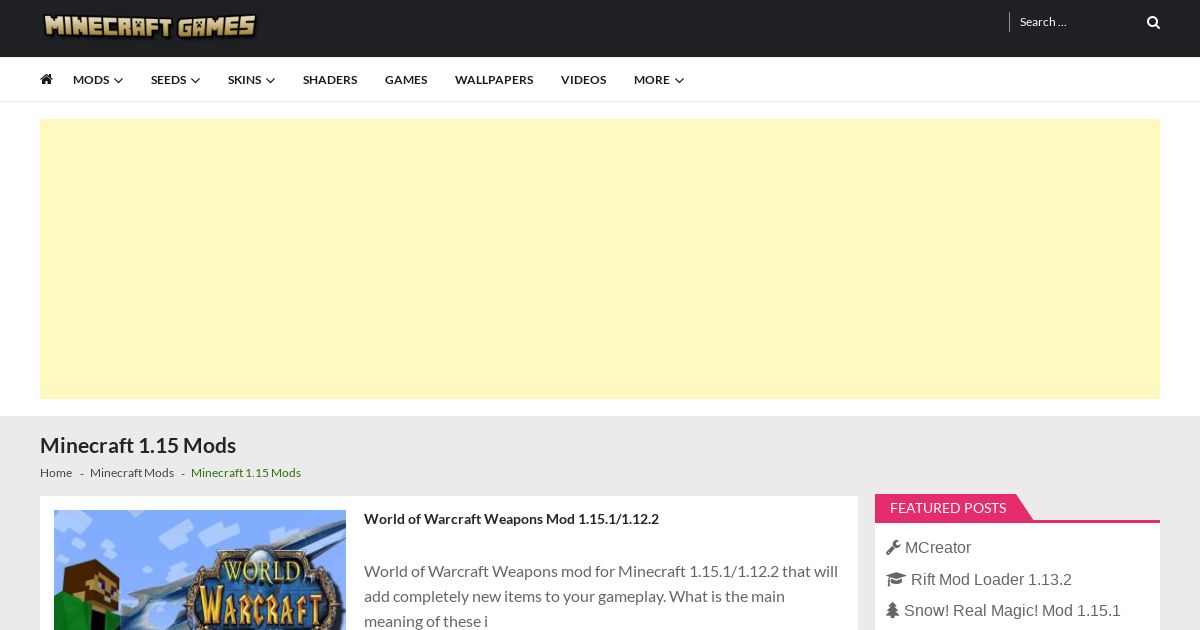Click the World of Warcraft Weapons post excerpt
Image resolution: width=1200 pixels, height=630 pixels.
tap(601, 596)
